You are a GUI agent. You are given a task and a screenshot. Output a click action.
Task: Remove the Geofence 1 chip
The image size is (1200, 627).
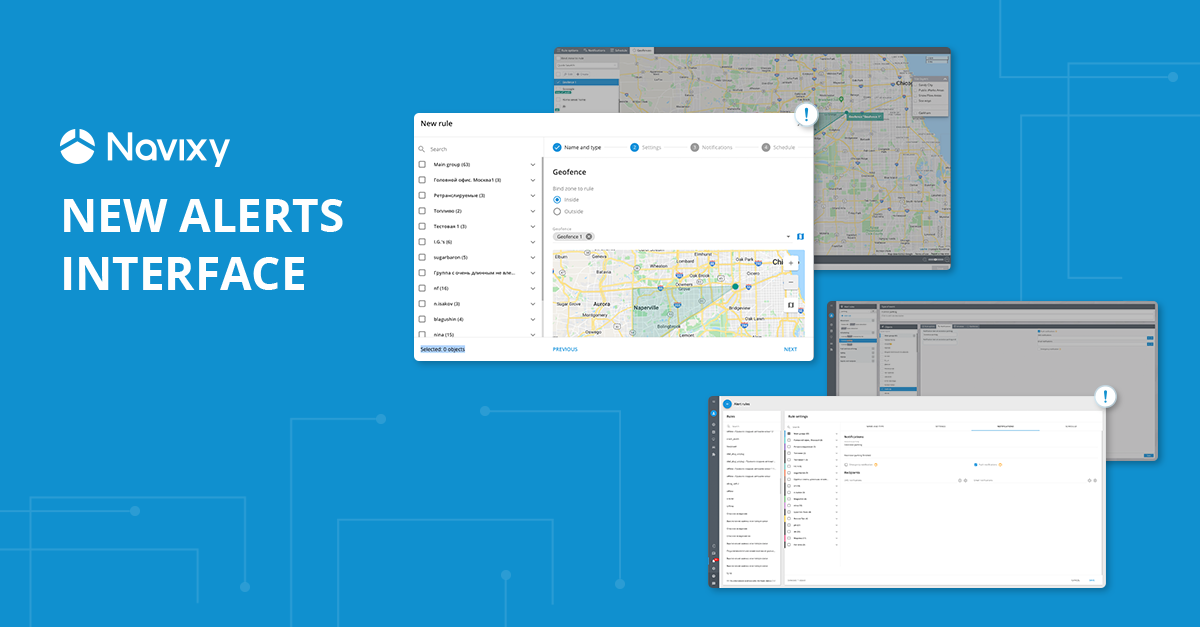[x=589, y=237]
